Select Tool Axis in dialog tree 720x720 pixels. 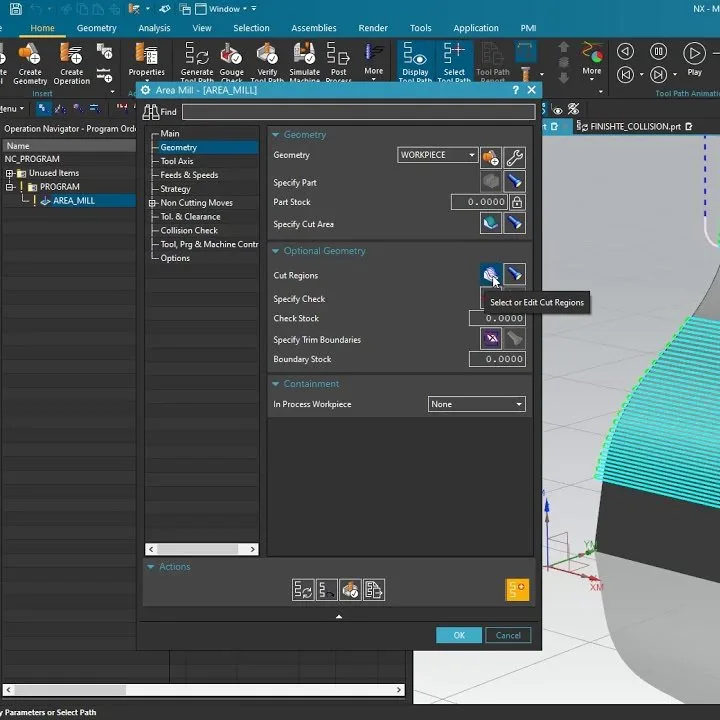click(x=177, y=161)
